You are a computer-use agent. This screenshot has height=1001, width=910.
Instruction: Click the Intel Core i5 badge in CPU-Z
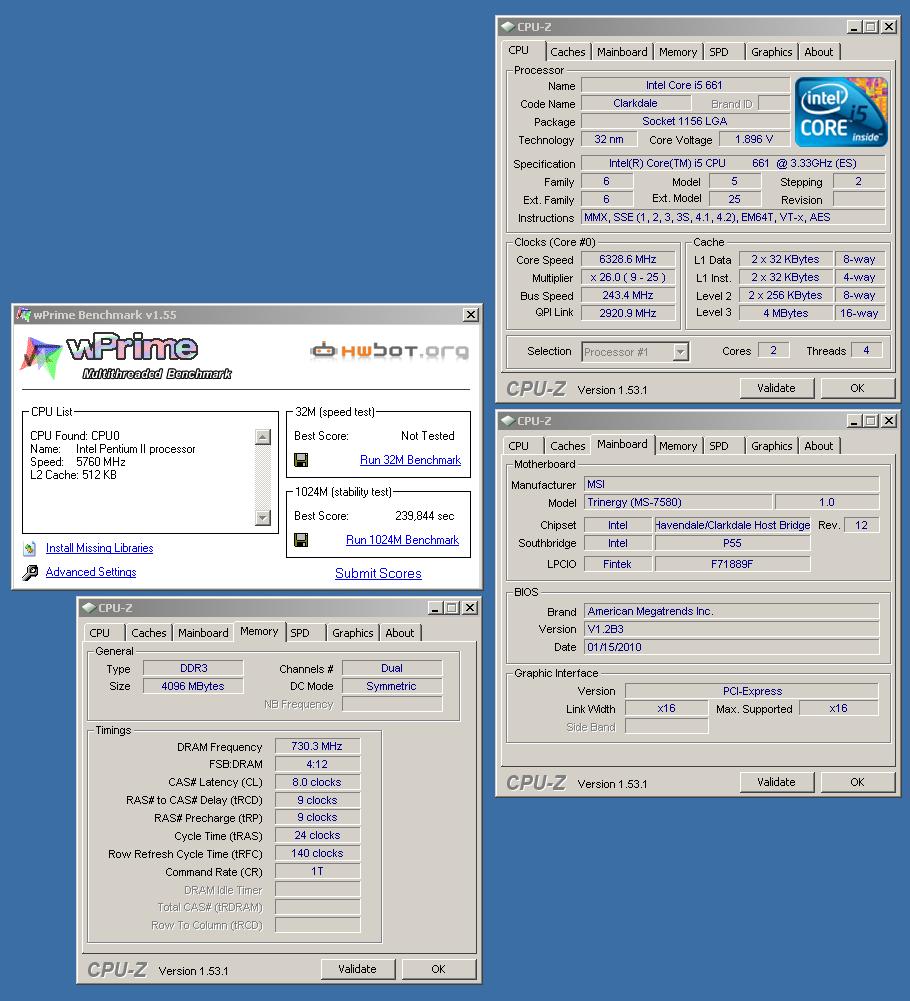pyautogui.click(x=841, y=112)
